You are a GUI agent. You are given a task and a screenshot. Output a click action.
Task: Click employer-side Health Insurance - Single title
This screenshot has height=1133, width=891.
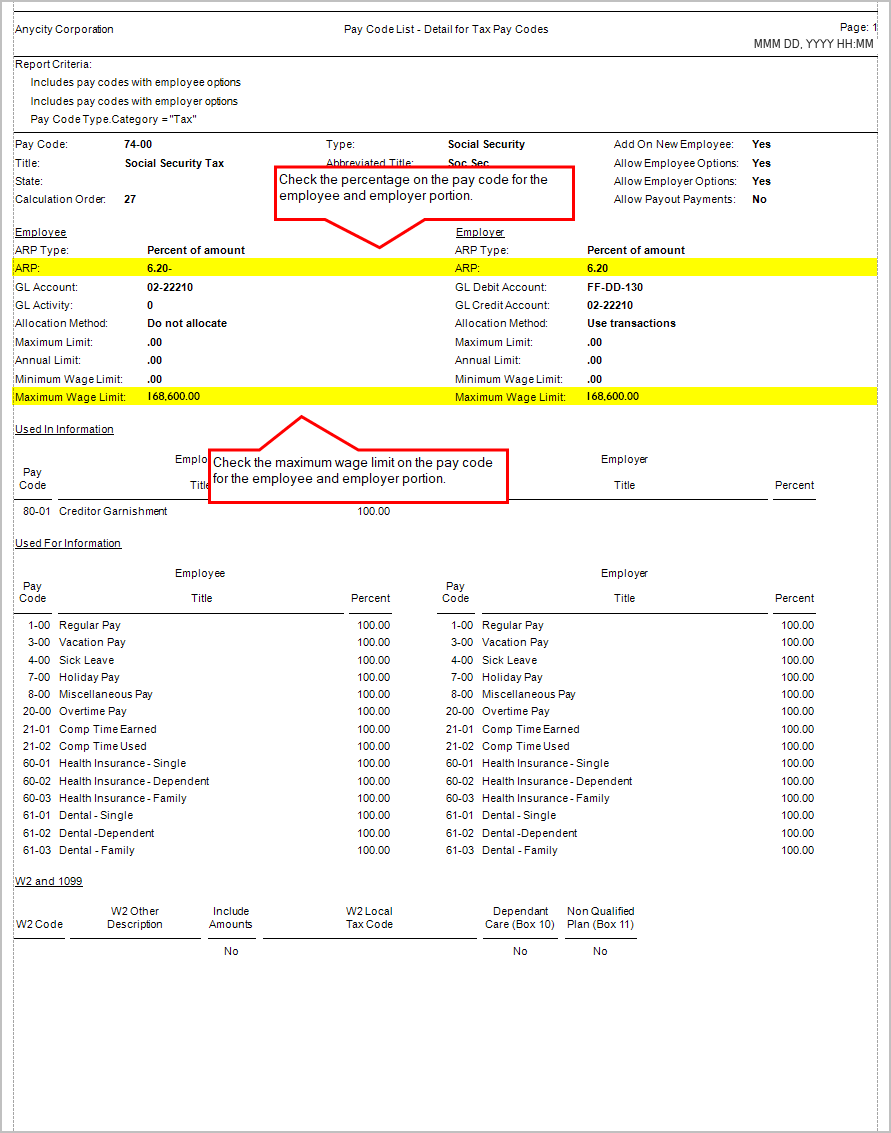click(546, 764)
